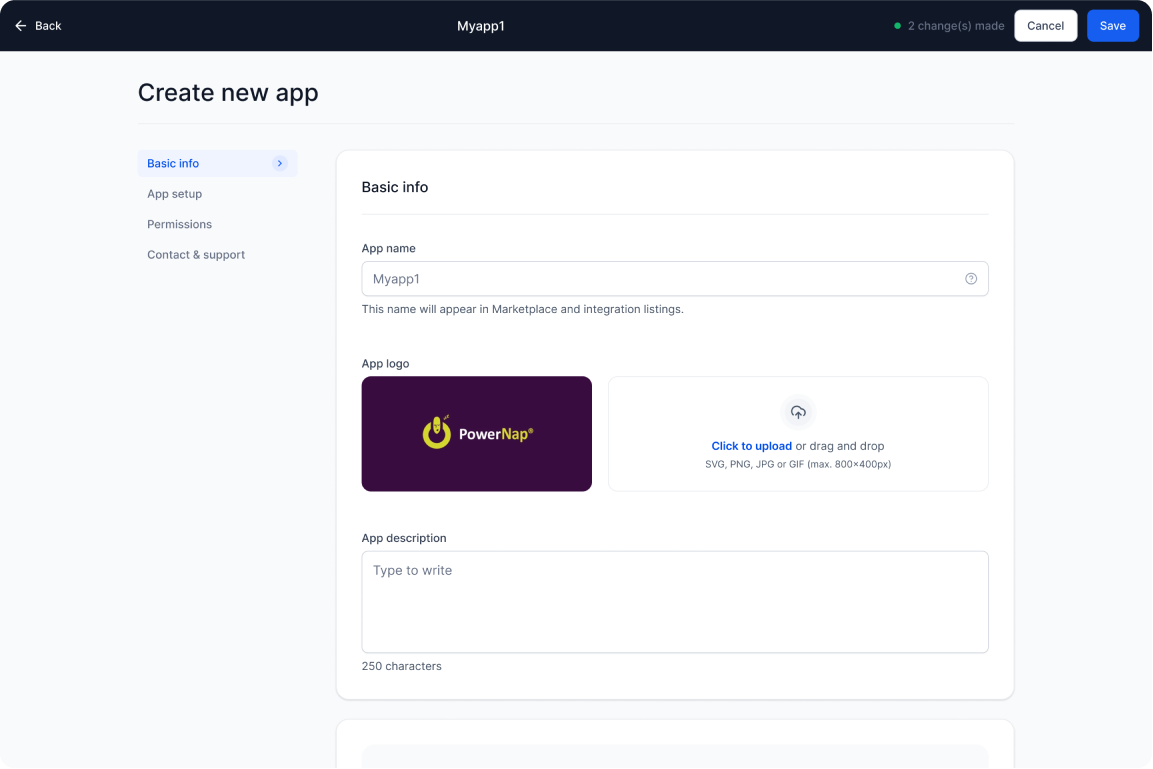
Task: Click the back arrow icon
Action: pyautogui.click(x=20, y=26)
